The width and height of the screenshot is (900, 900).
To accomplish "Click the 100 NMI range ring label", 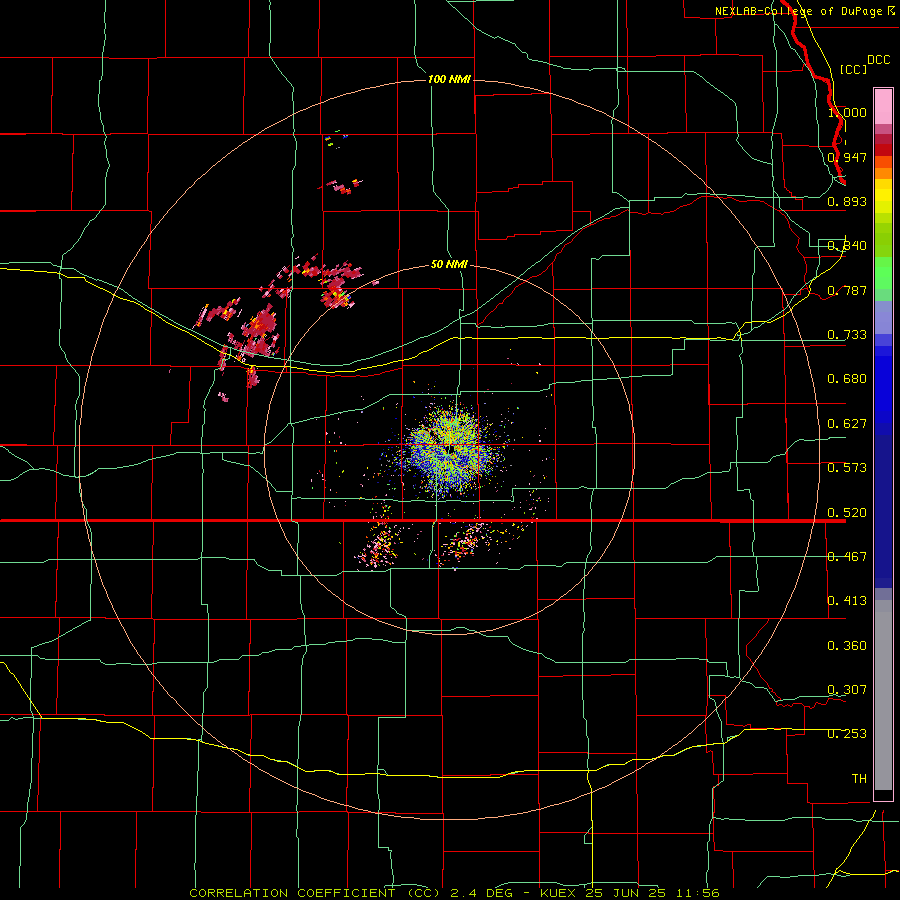I will 449,79.
